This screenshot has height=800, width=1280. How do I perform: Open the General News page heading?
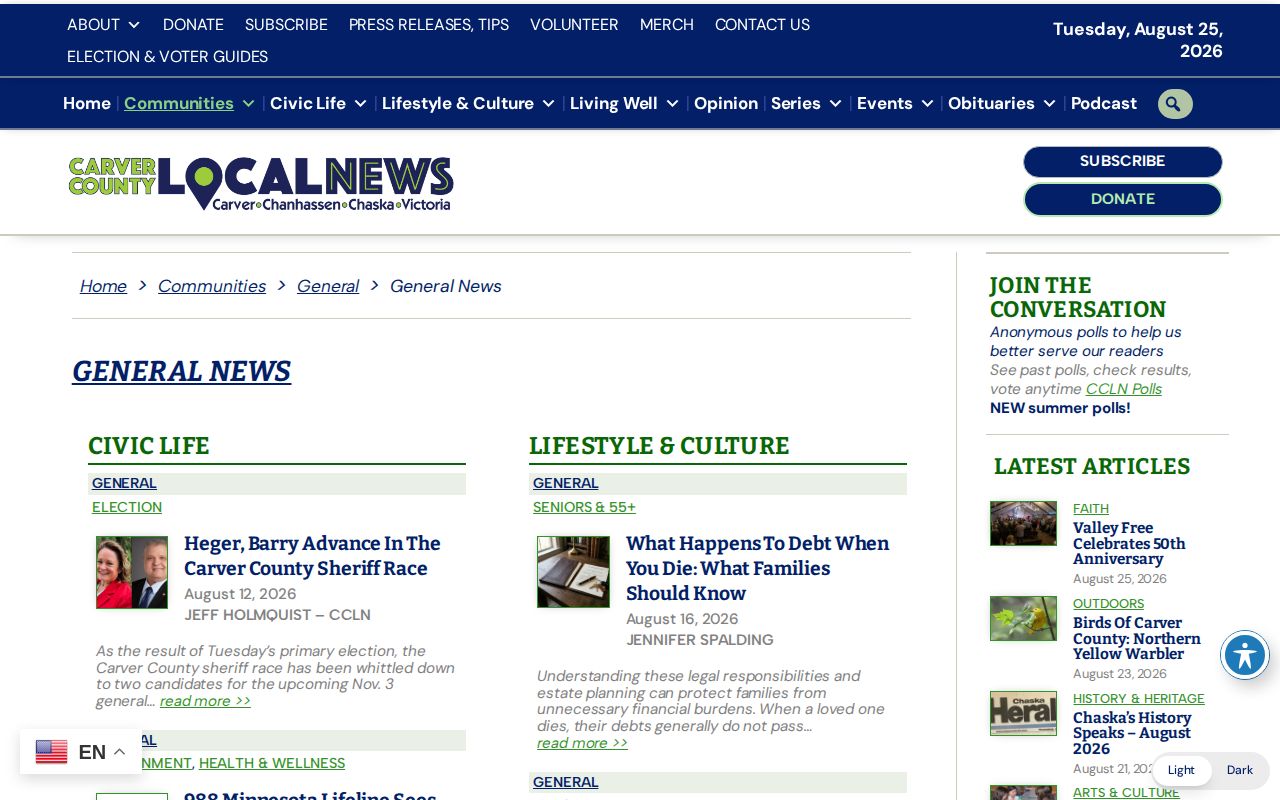click(x=181, y=371)
